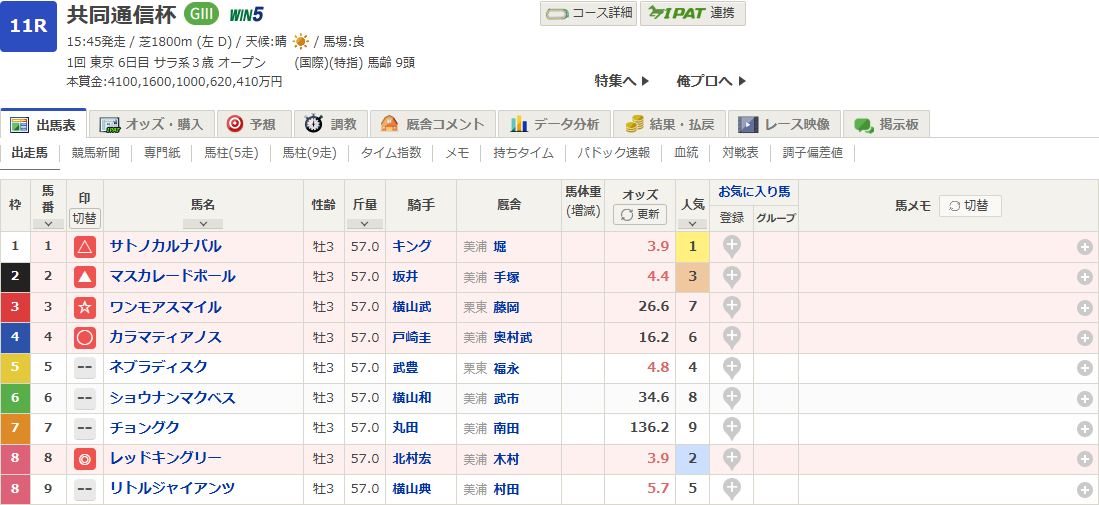Refresh odds with the 更新 button
The image size is (1099, 505).
639,214
